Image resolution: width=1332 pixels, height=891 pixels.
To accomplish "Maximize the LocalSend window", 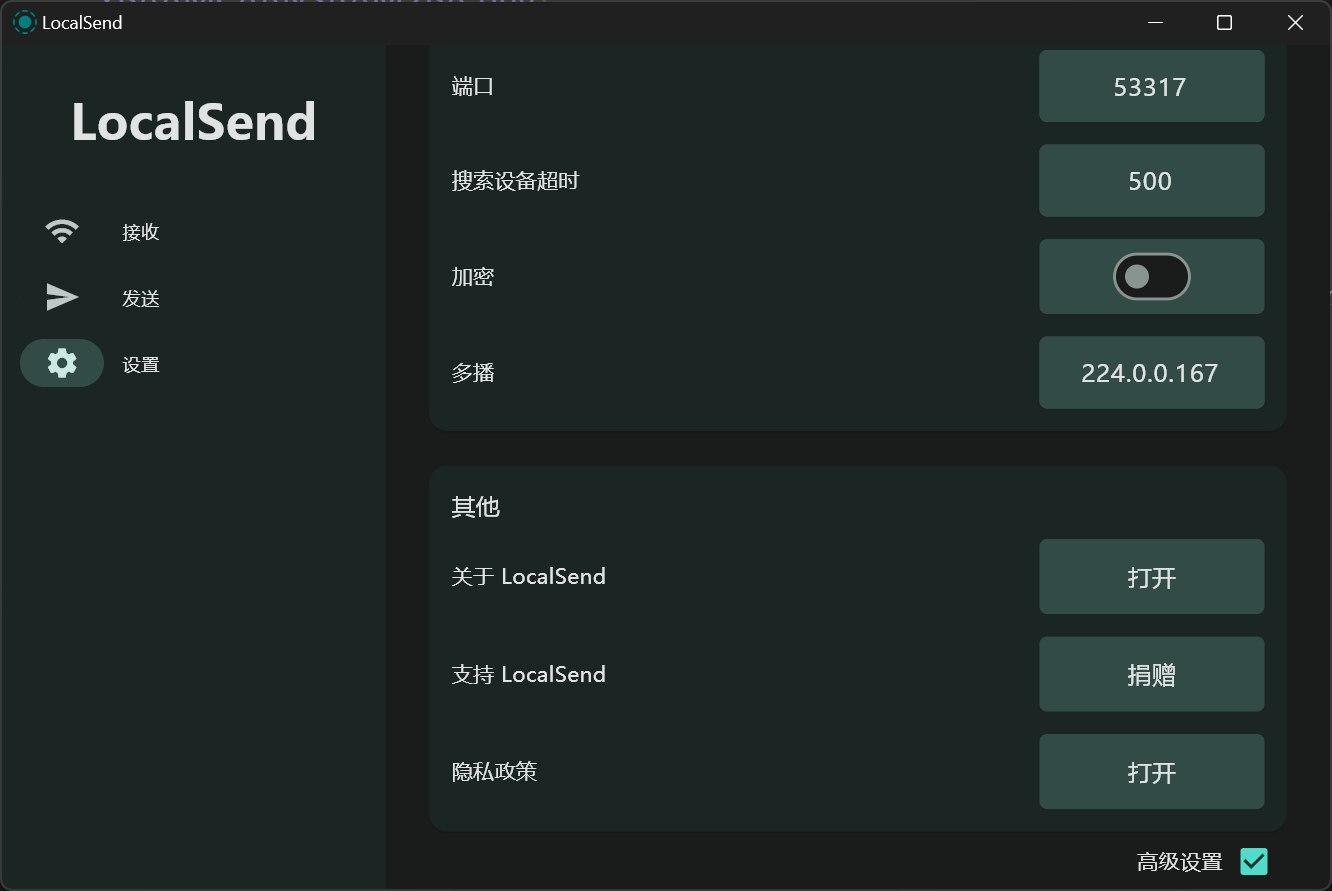I will click(x=1224, y=23).
